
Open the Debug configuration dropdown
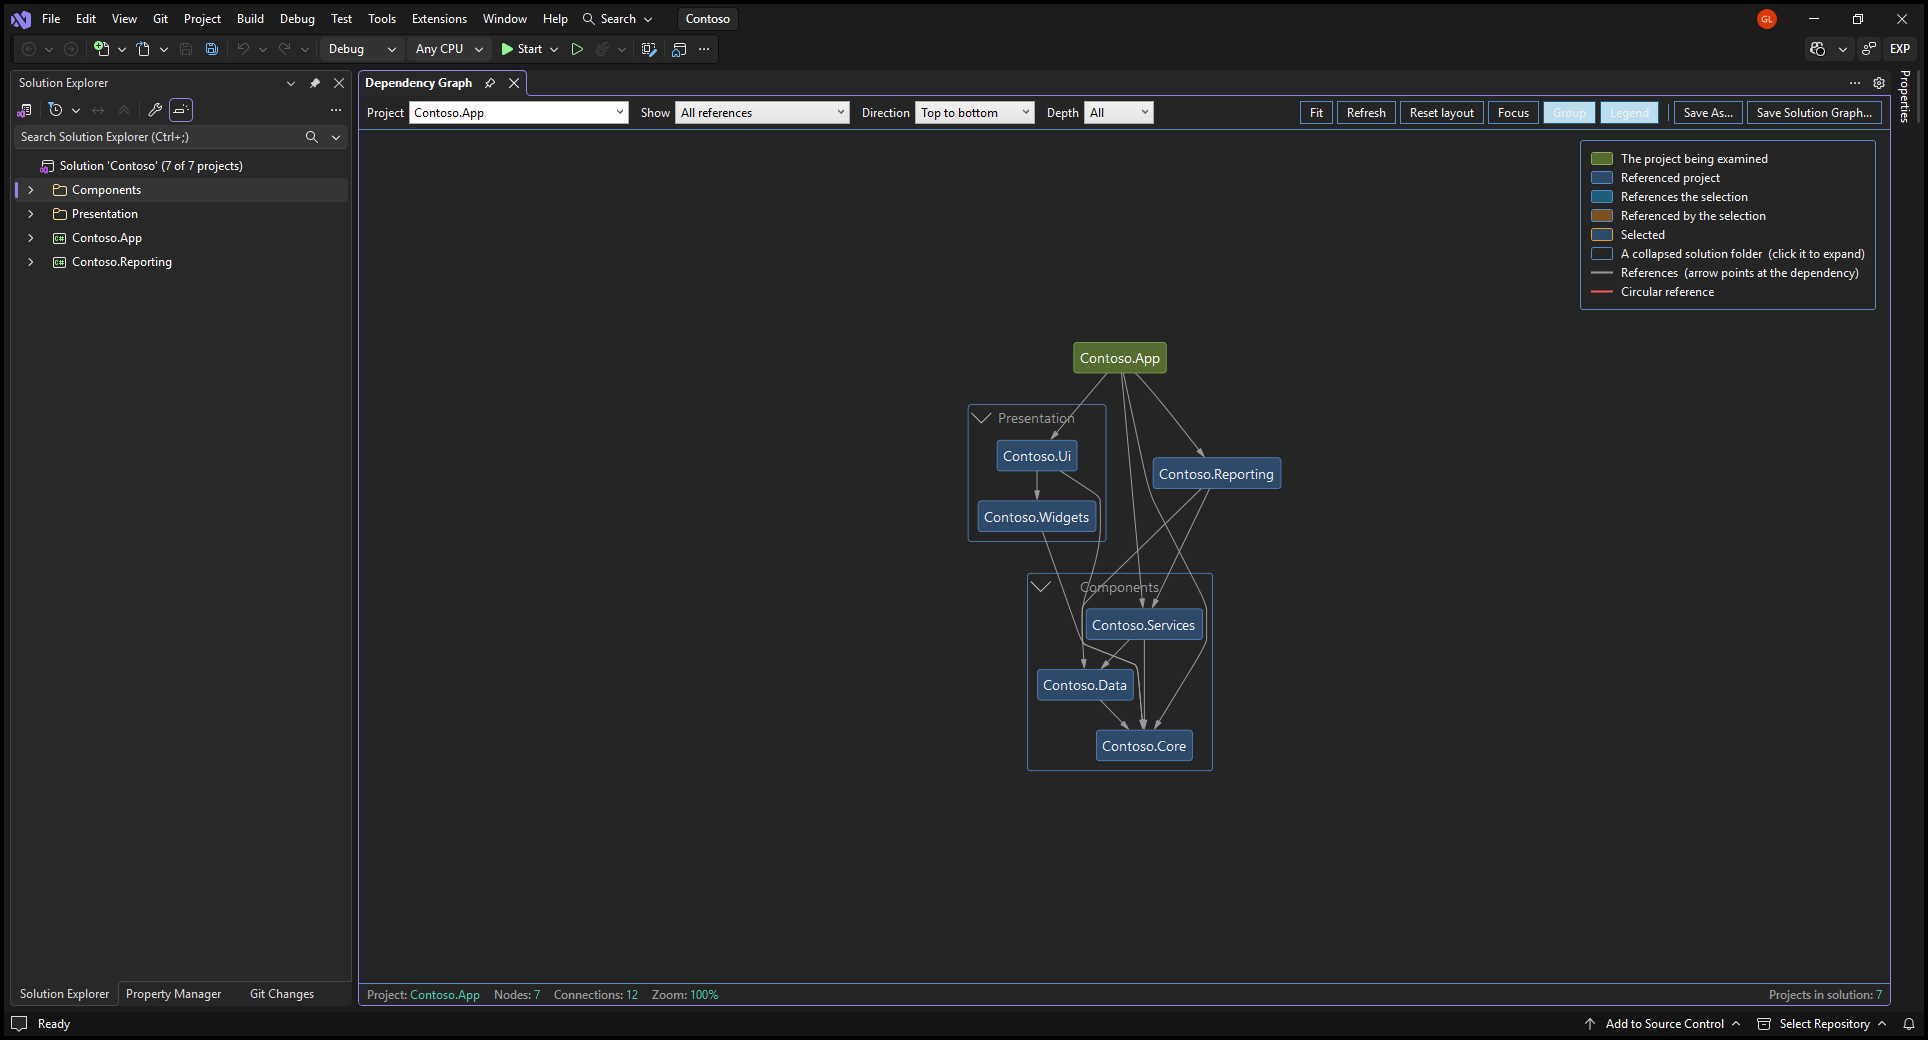point(362,49)
